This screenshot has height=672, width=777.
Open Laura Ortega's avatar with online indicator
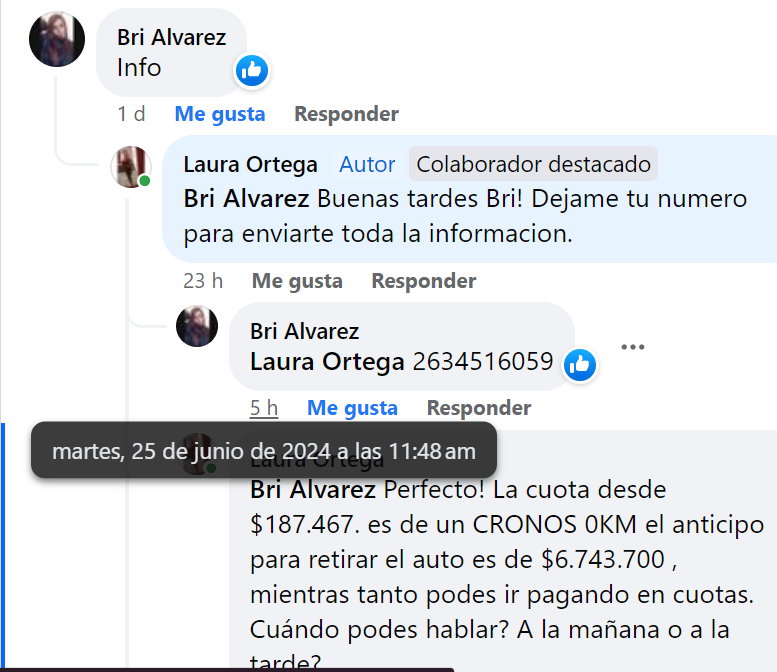click(x=131, y=167)
